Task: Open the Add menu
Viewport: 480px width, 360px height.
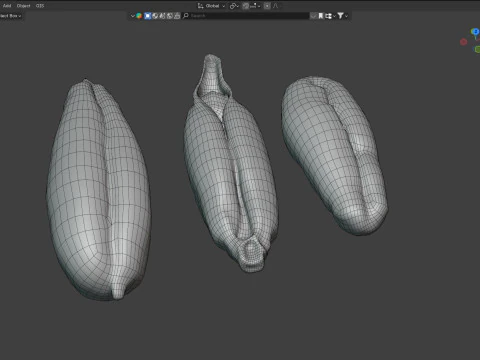Action: 7,6
